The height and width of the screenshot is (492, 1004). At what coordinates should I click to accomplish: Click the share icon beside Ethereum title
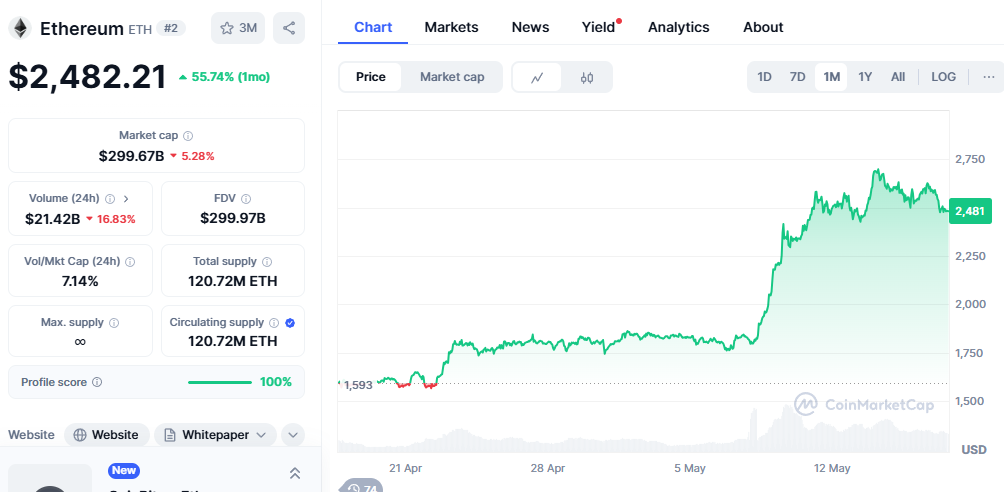[289, 28]
